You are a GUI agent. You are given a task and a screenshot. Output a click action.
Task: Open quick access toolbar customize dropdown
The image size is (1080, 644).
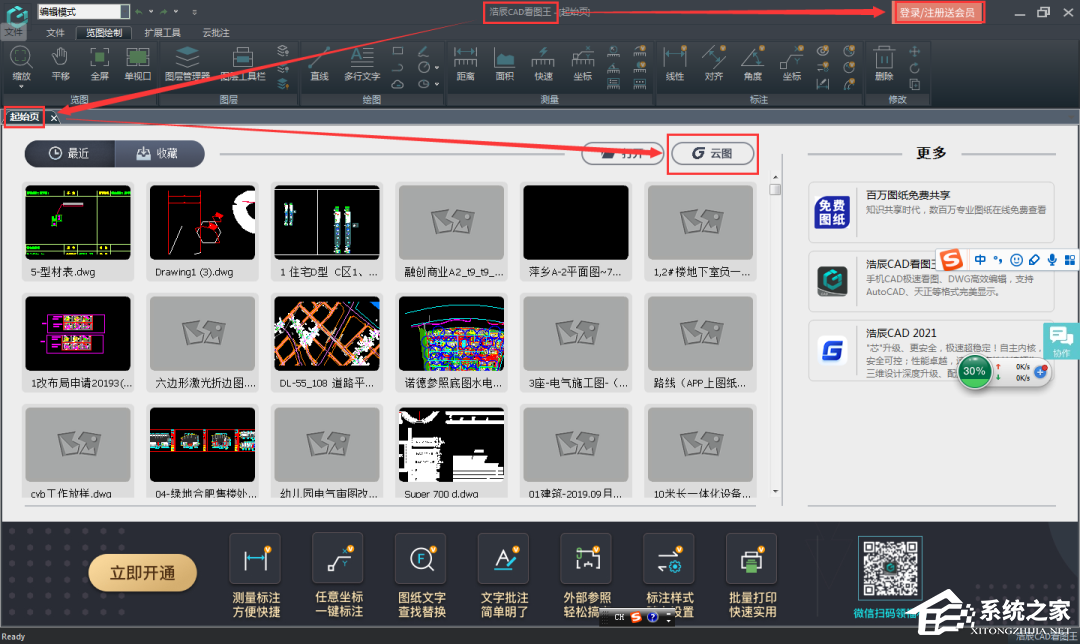(194, 12)
